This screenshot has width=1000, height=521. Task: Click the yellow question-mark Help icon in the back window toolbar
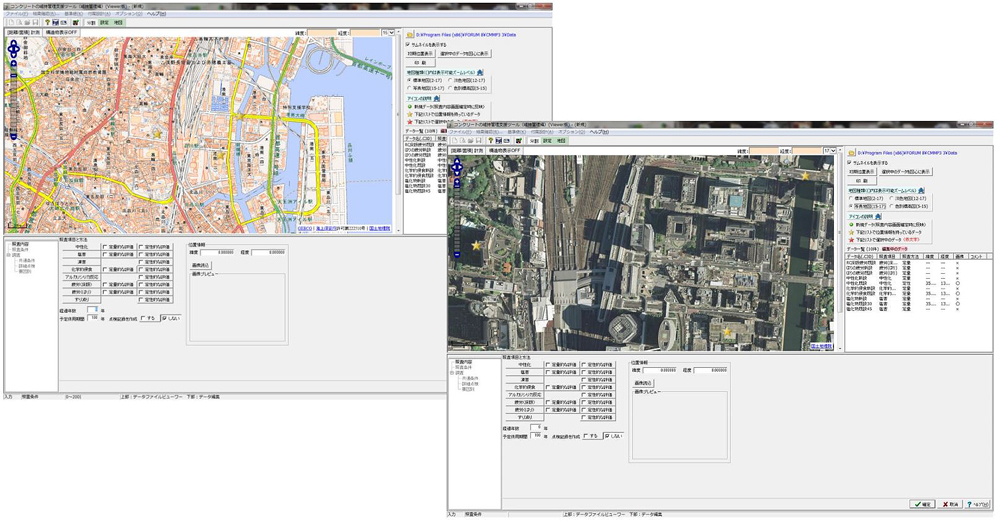(x=47, y=22)
